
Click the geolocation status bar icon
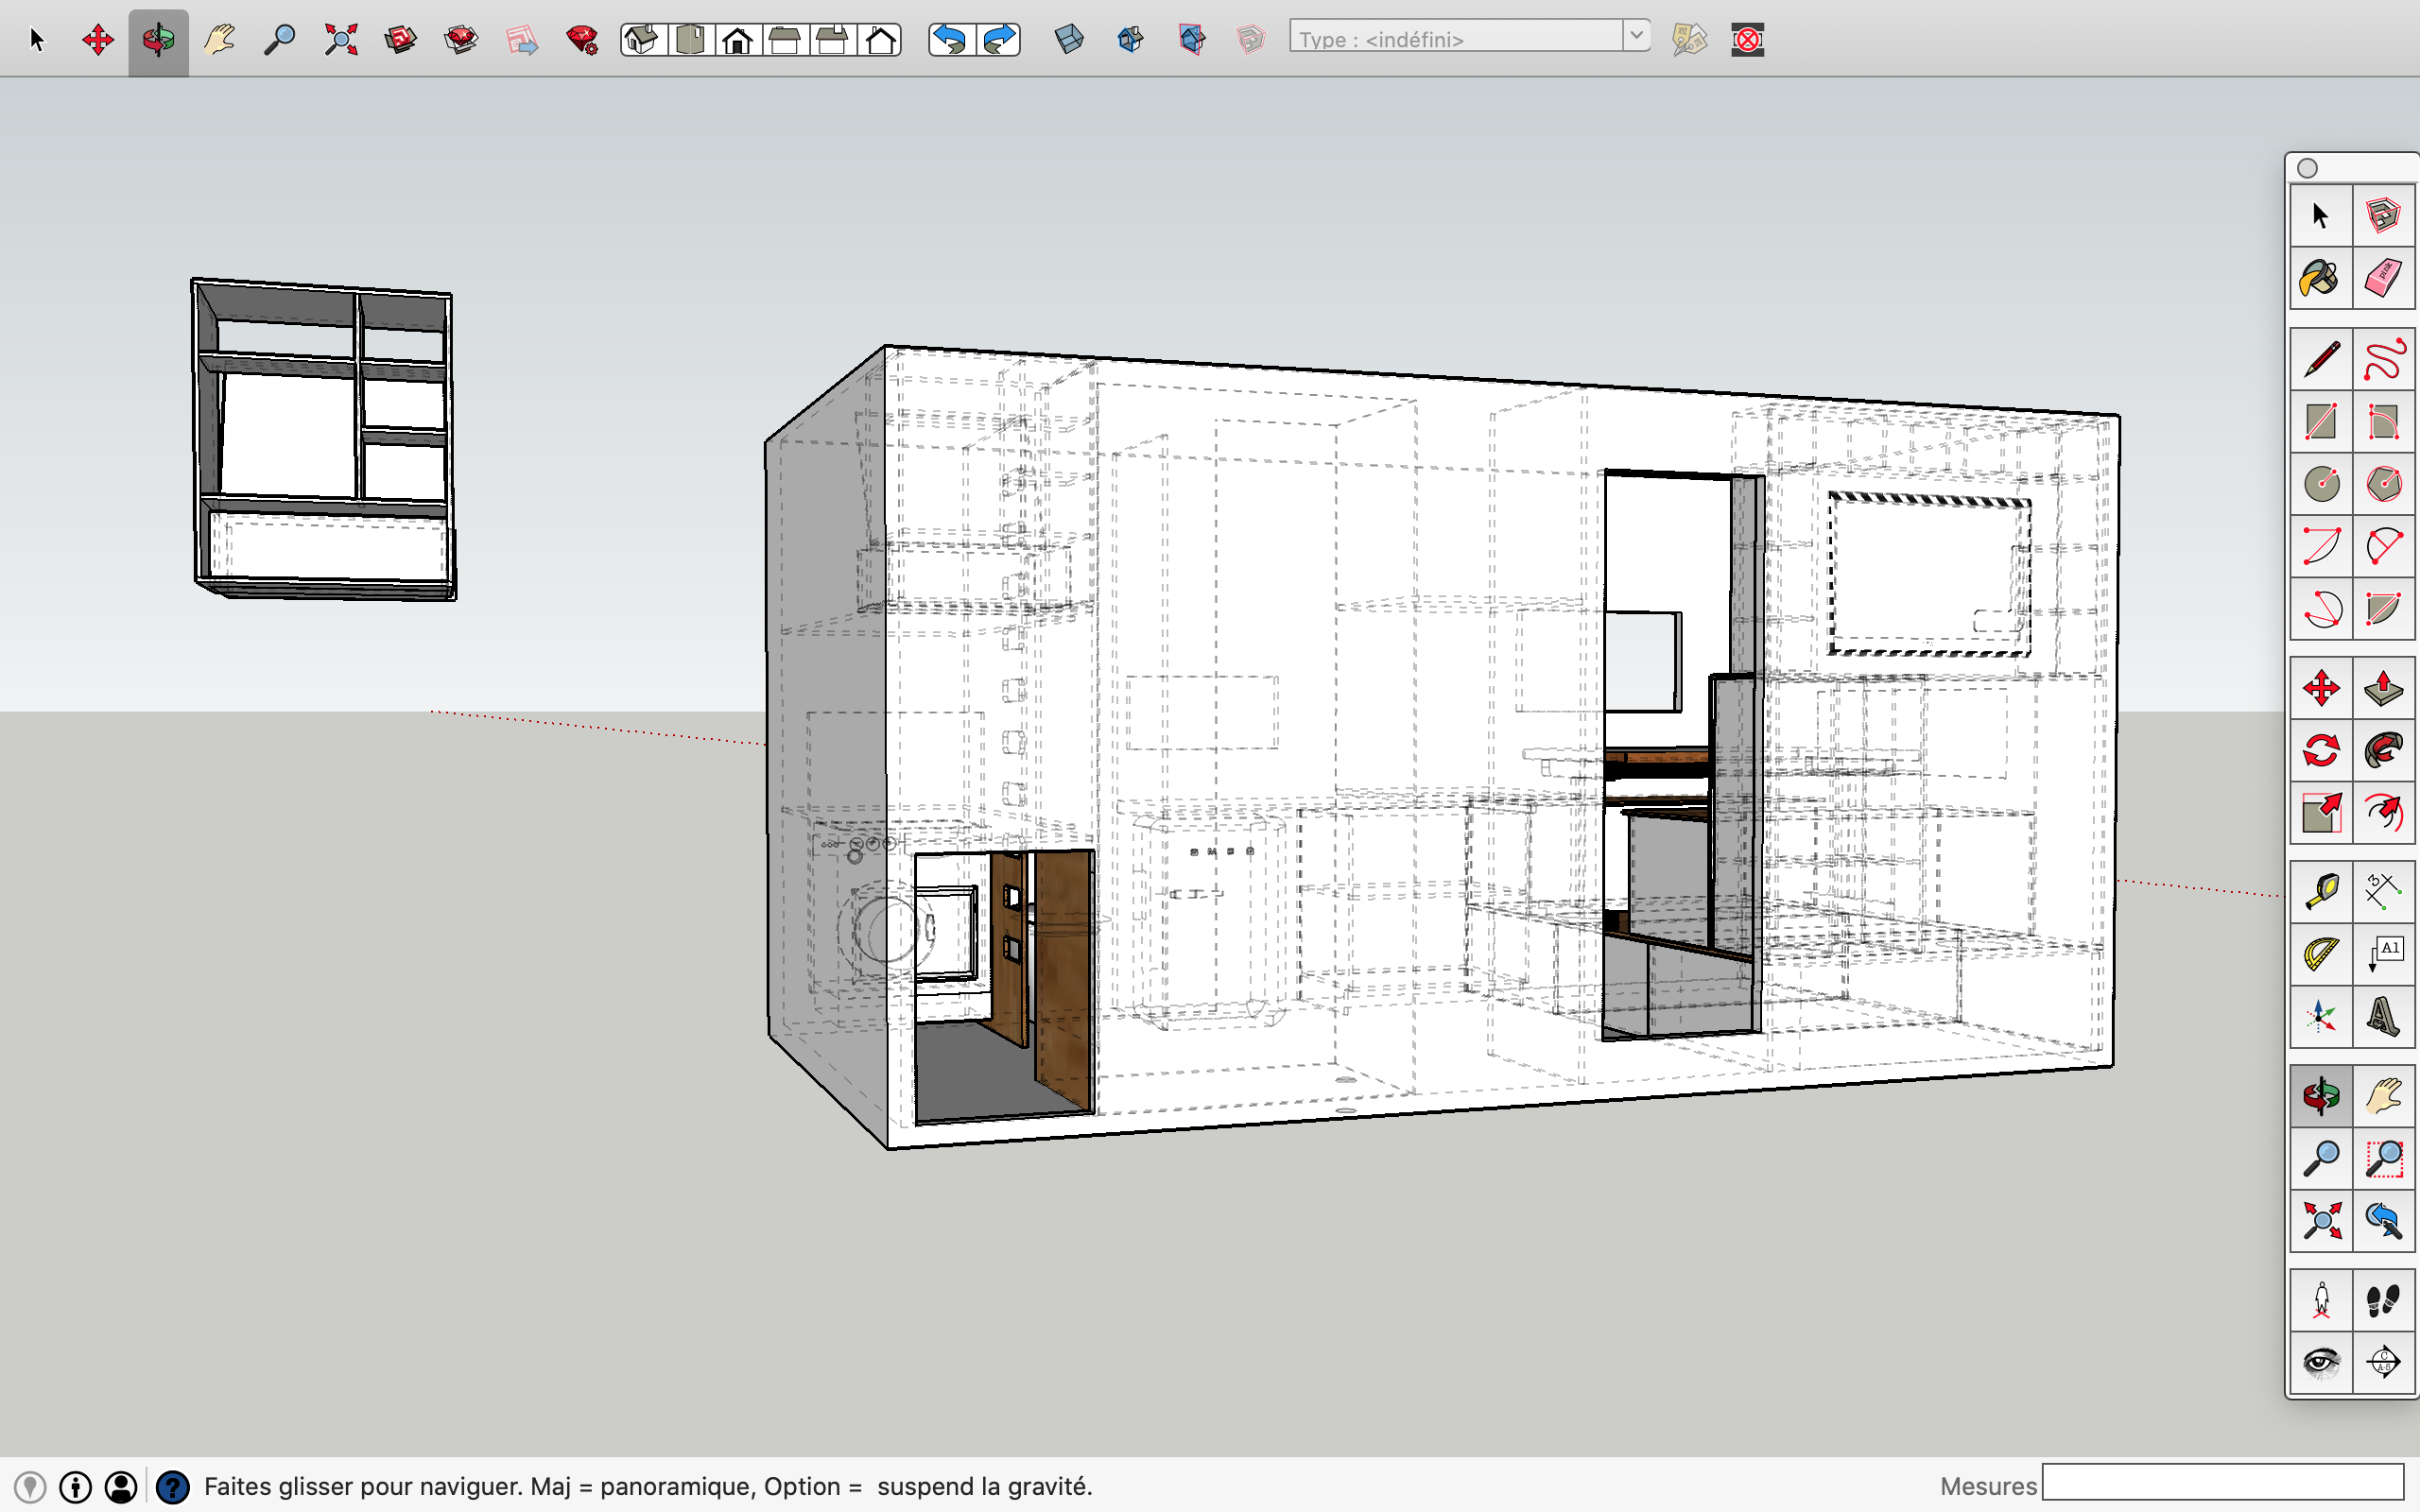pyautogui.click(x=30, y=1487)
